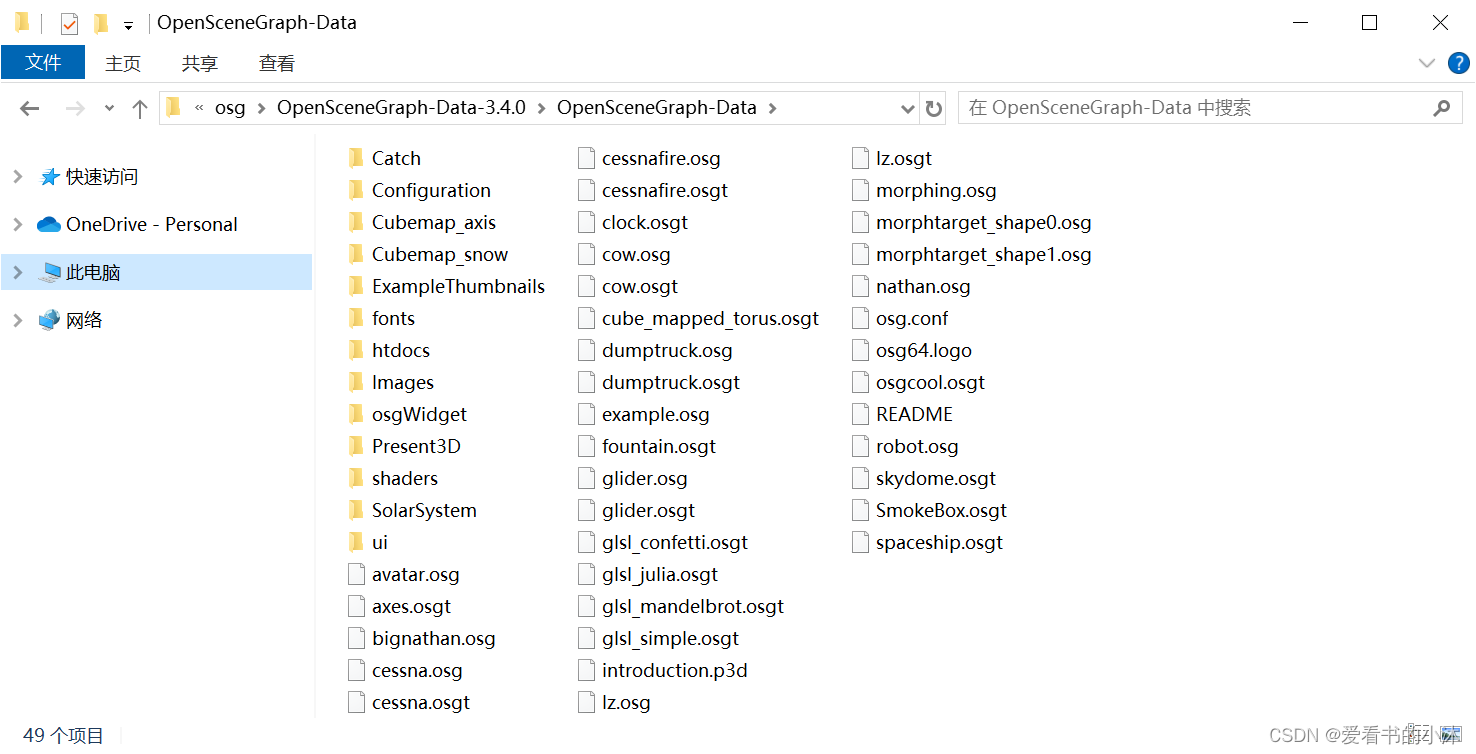Image resolution: width=1476 pixels, height=754 pixels.
Task: Select the fonts folder icon
Action: 356,318
